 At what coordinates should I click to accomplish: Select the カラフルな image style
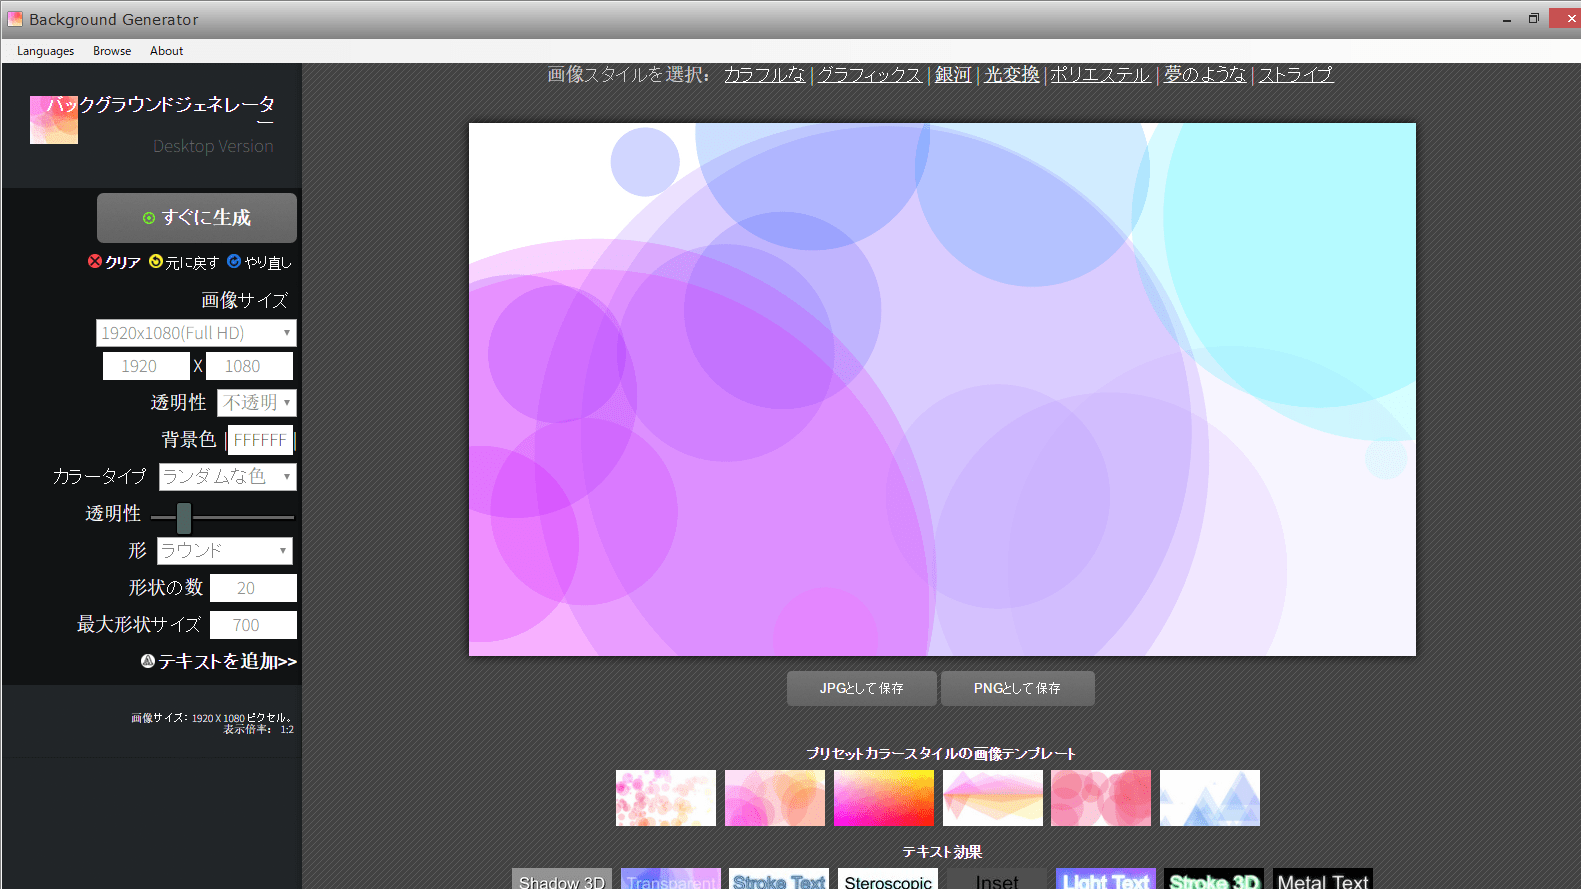pos(764,74)
